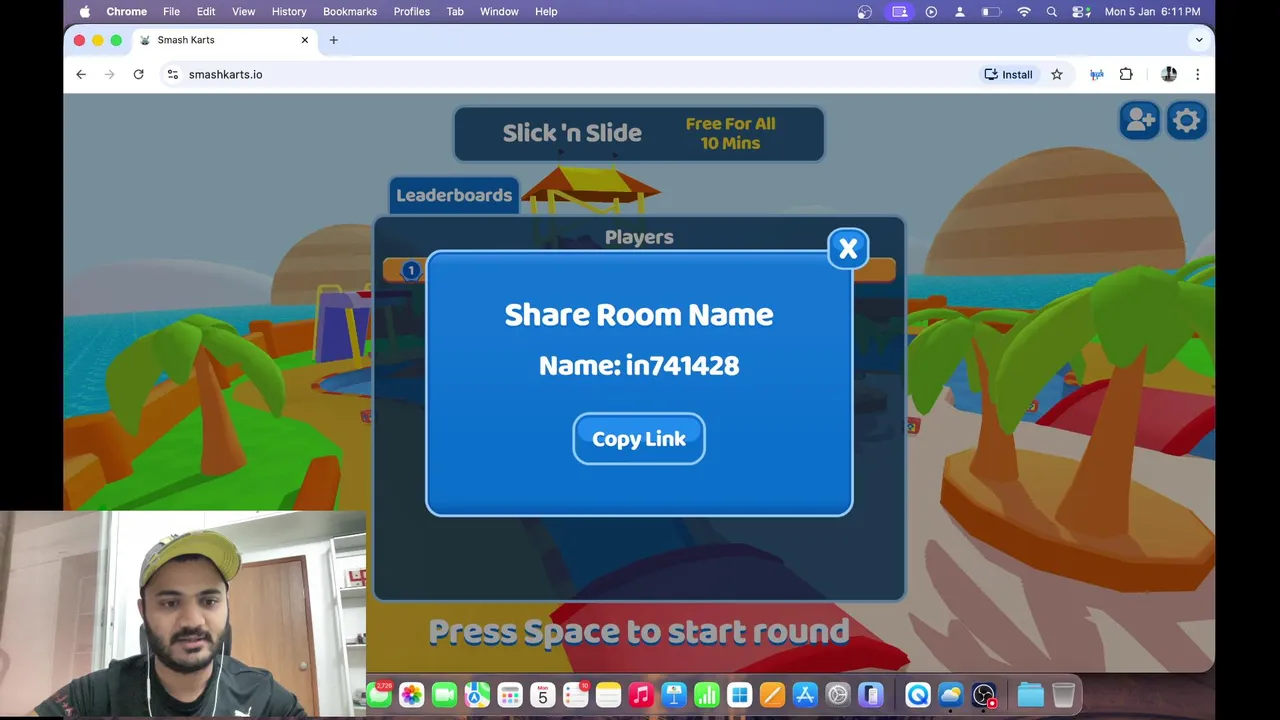Screen dimensions: 1280x720
Task: Go back in Chrome
Action: point(81,74)
